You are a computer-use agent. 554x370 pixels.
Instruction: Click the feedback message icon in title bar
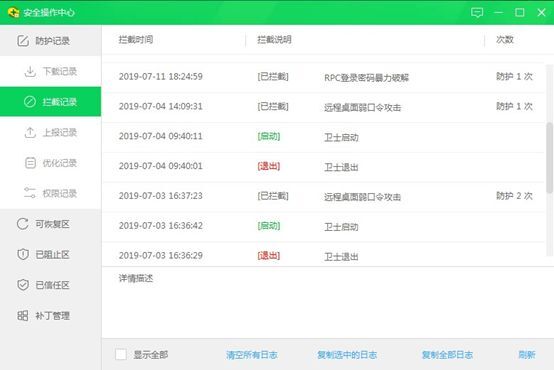tap(477, 13)
